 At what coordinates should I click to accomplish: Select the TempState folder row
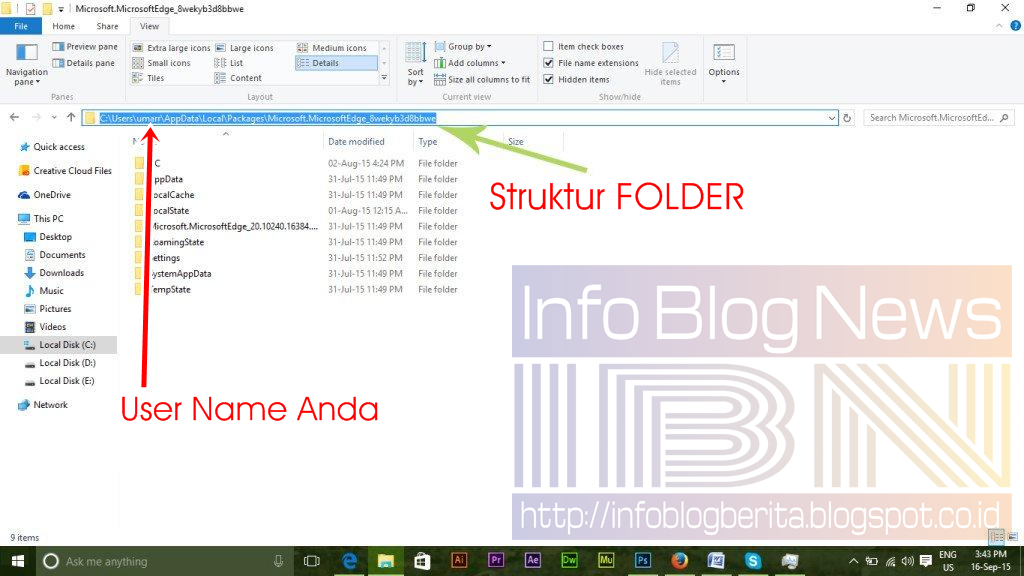[297, 289]
